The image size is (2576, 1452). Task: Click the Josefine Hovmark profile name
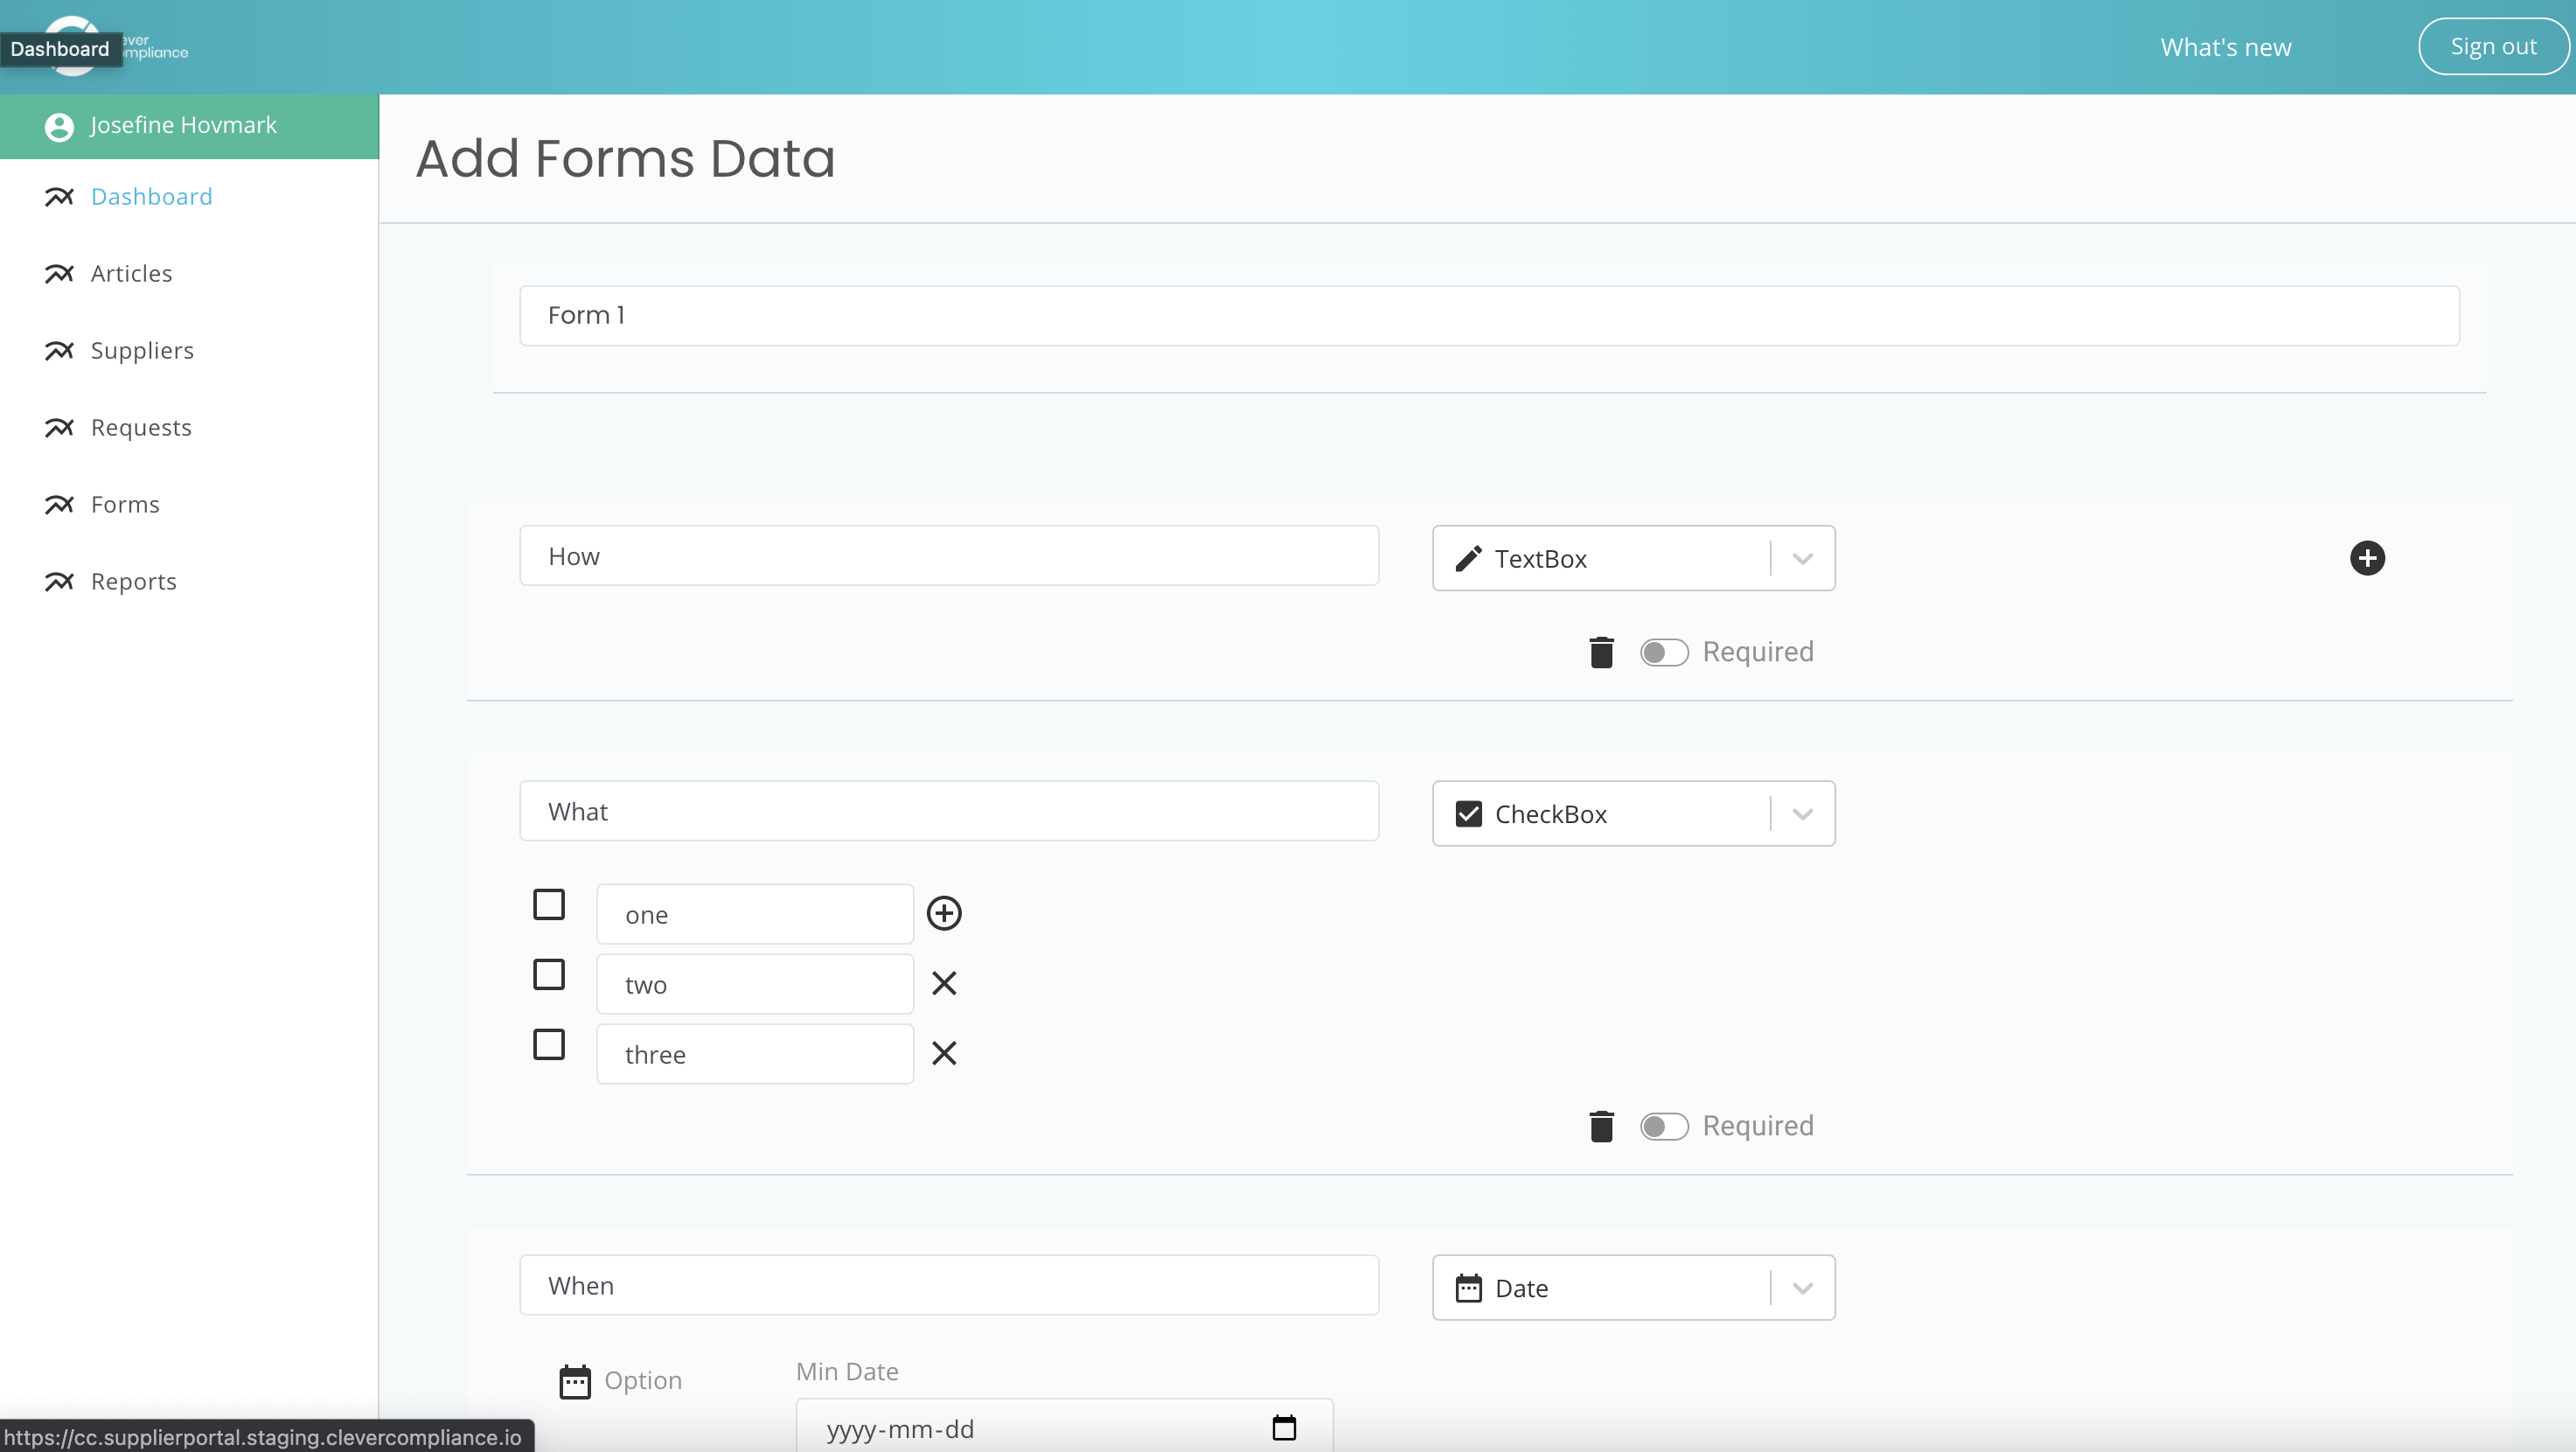[x=183, y=125]
